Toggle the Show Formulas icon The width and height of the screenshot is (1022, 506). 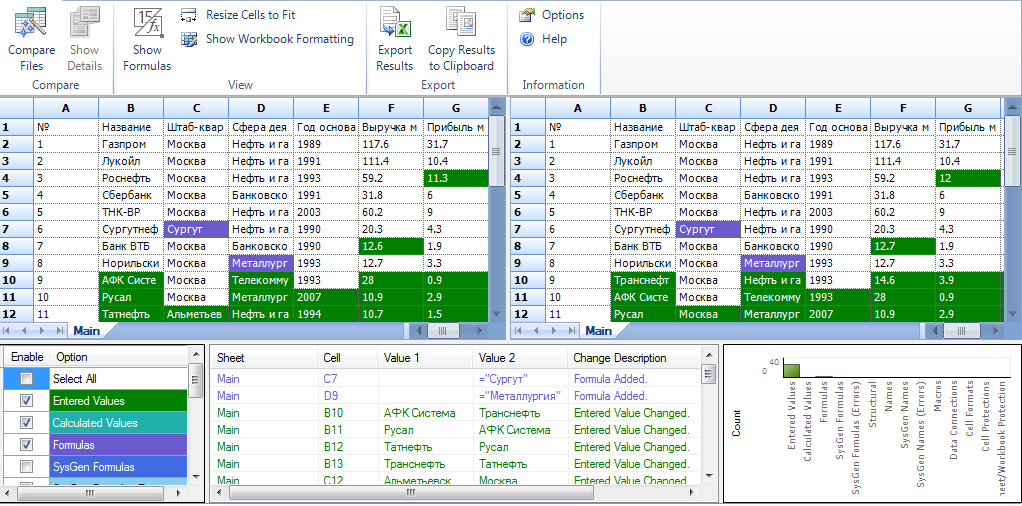pos(147,22)
